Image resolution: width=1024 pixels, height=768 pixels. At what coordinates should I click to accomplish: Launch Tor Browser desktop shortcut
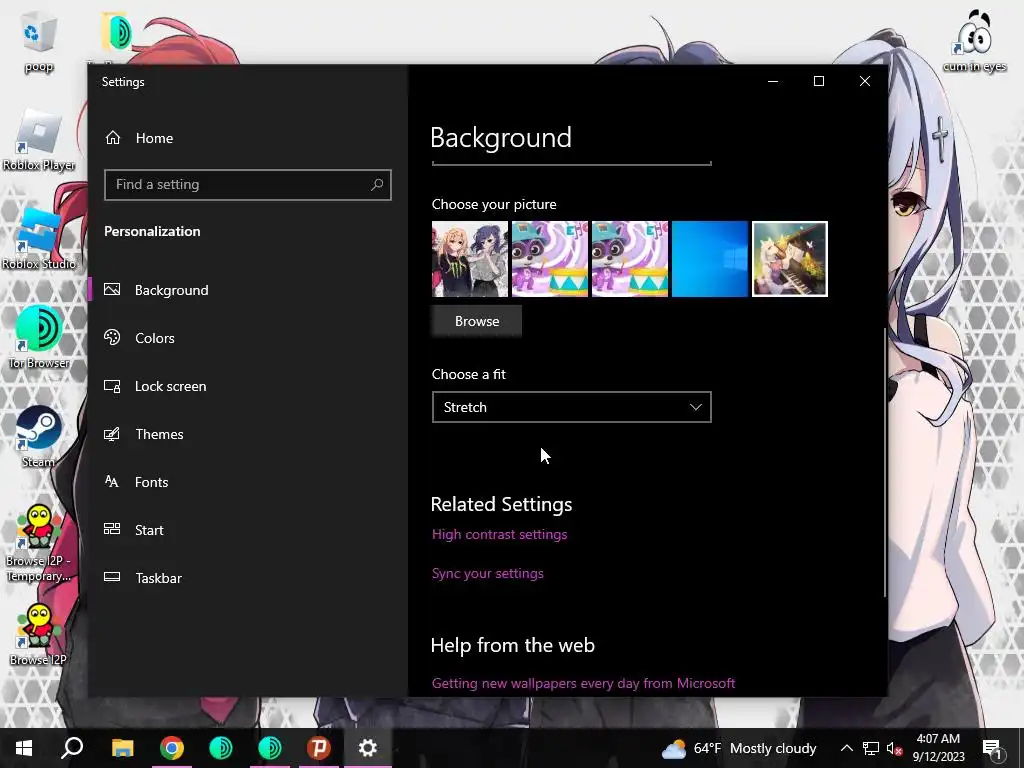tap(39, 338)
